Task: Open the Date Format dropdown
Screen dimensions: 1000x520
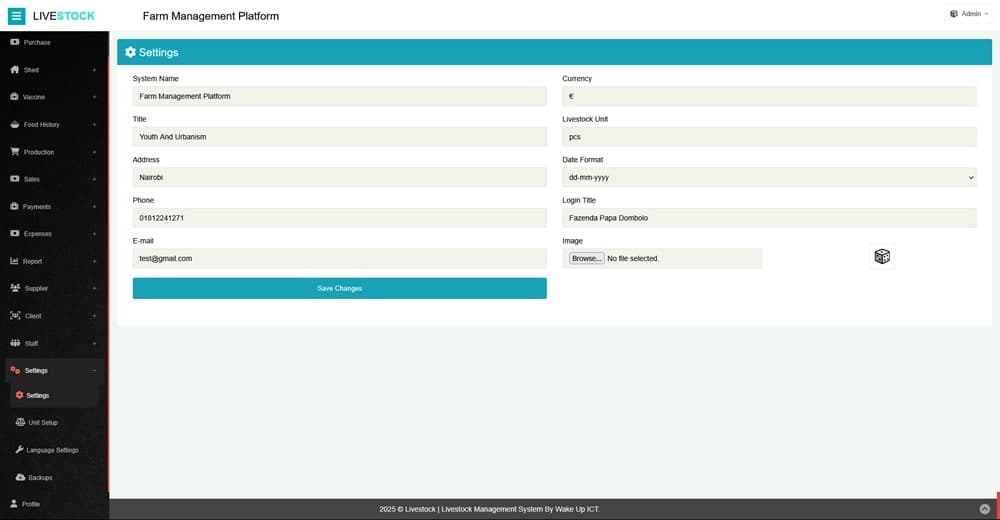Action: pyautogui.click(x=769, y=177)
